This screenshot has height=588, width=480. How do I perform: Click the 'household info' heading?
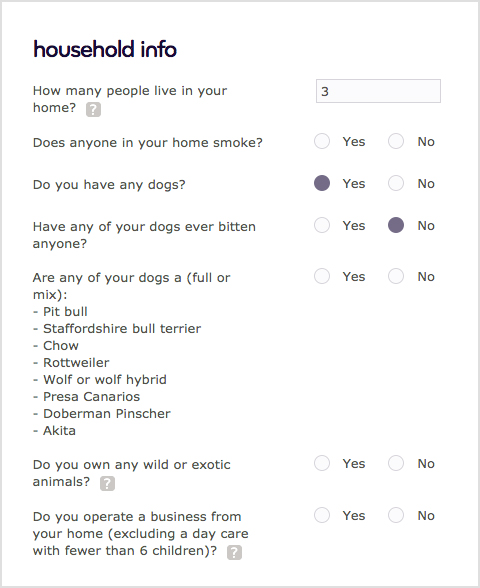pyautogui.click(x=105, y=49)
